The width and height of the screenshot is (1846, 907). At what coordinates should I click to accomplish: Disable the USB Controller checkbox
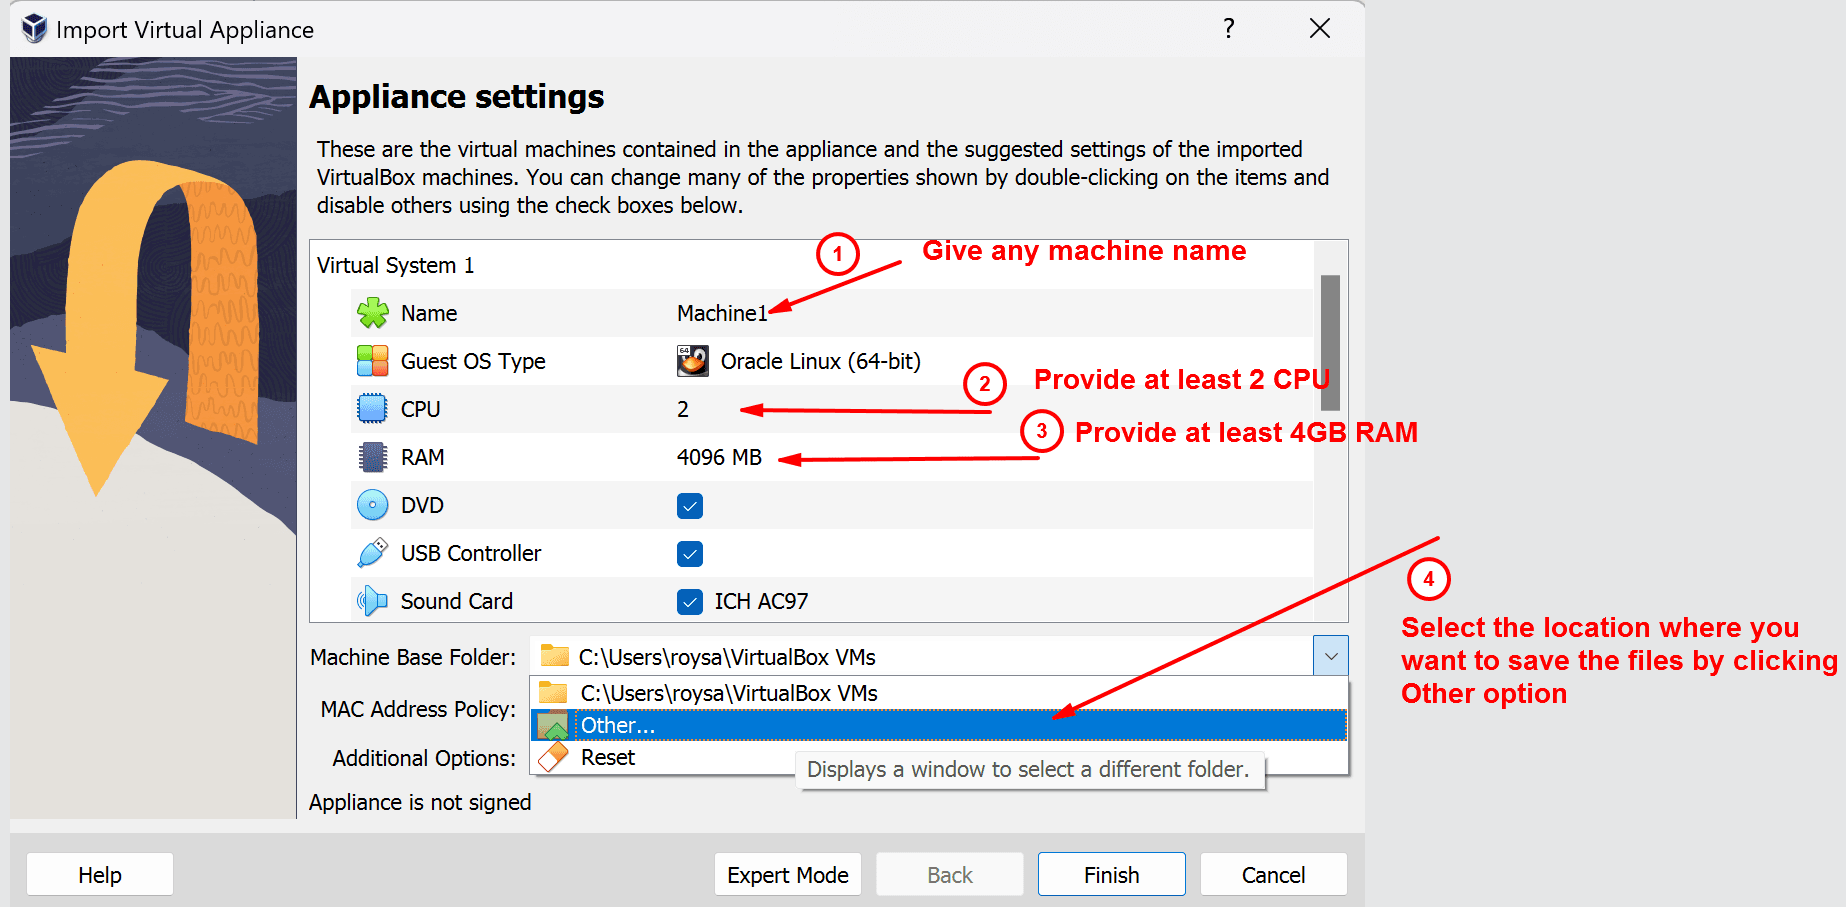[x=690, y=554]
